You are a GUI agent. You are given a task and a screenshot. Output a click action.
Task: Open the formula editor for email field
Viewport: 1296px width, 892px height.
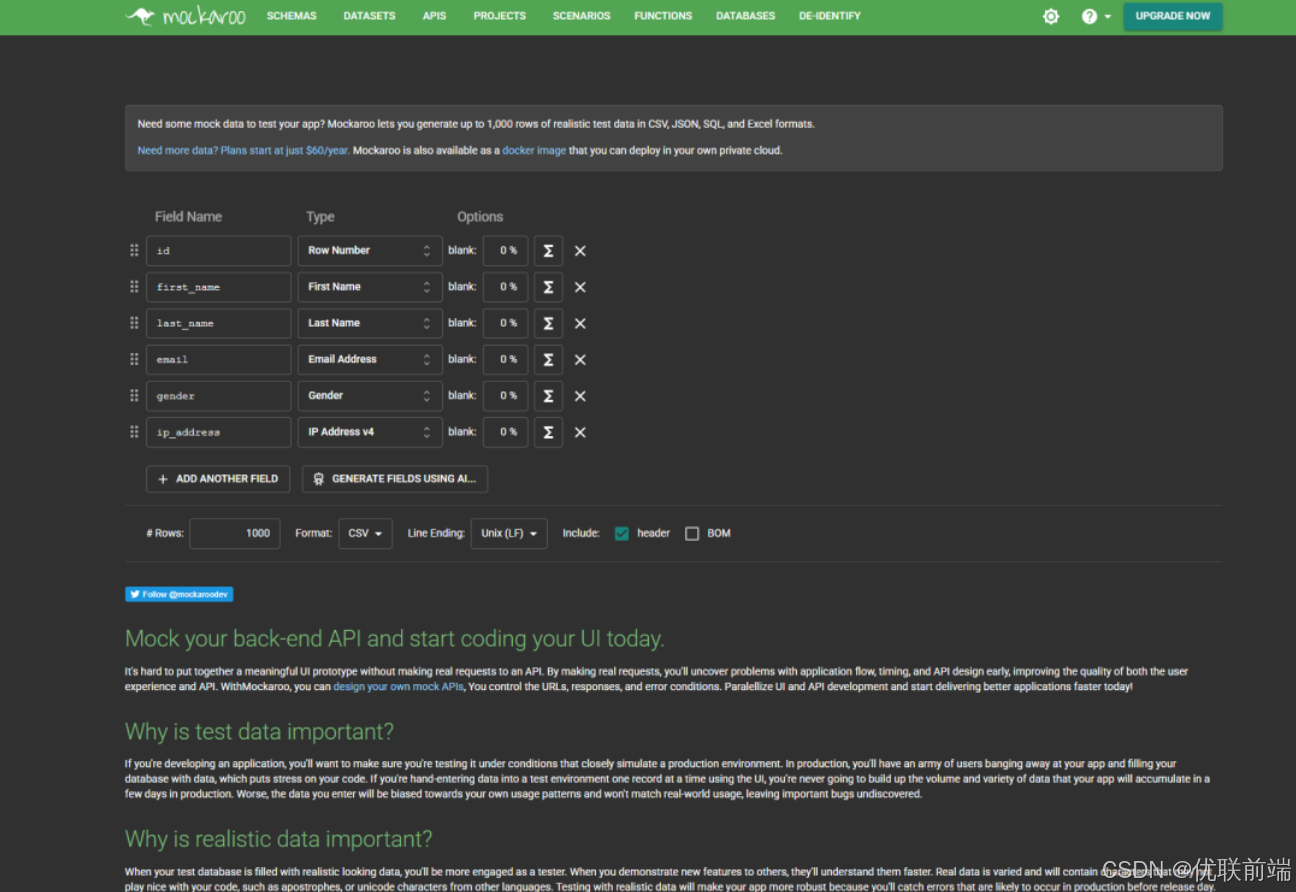pyautogui.click(x=548, y=360)
